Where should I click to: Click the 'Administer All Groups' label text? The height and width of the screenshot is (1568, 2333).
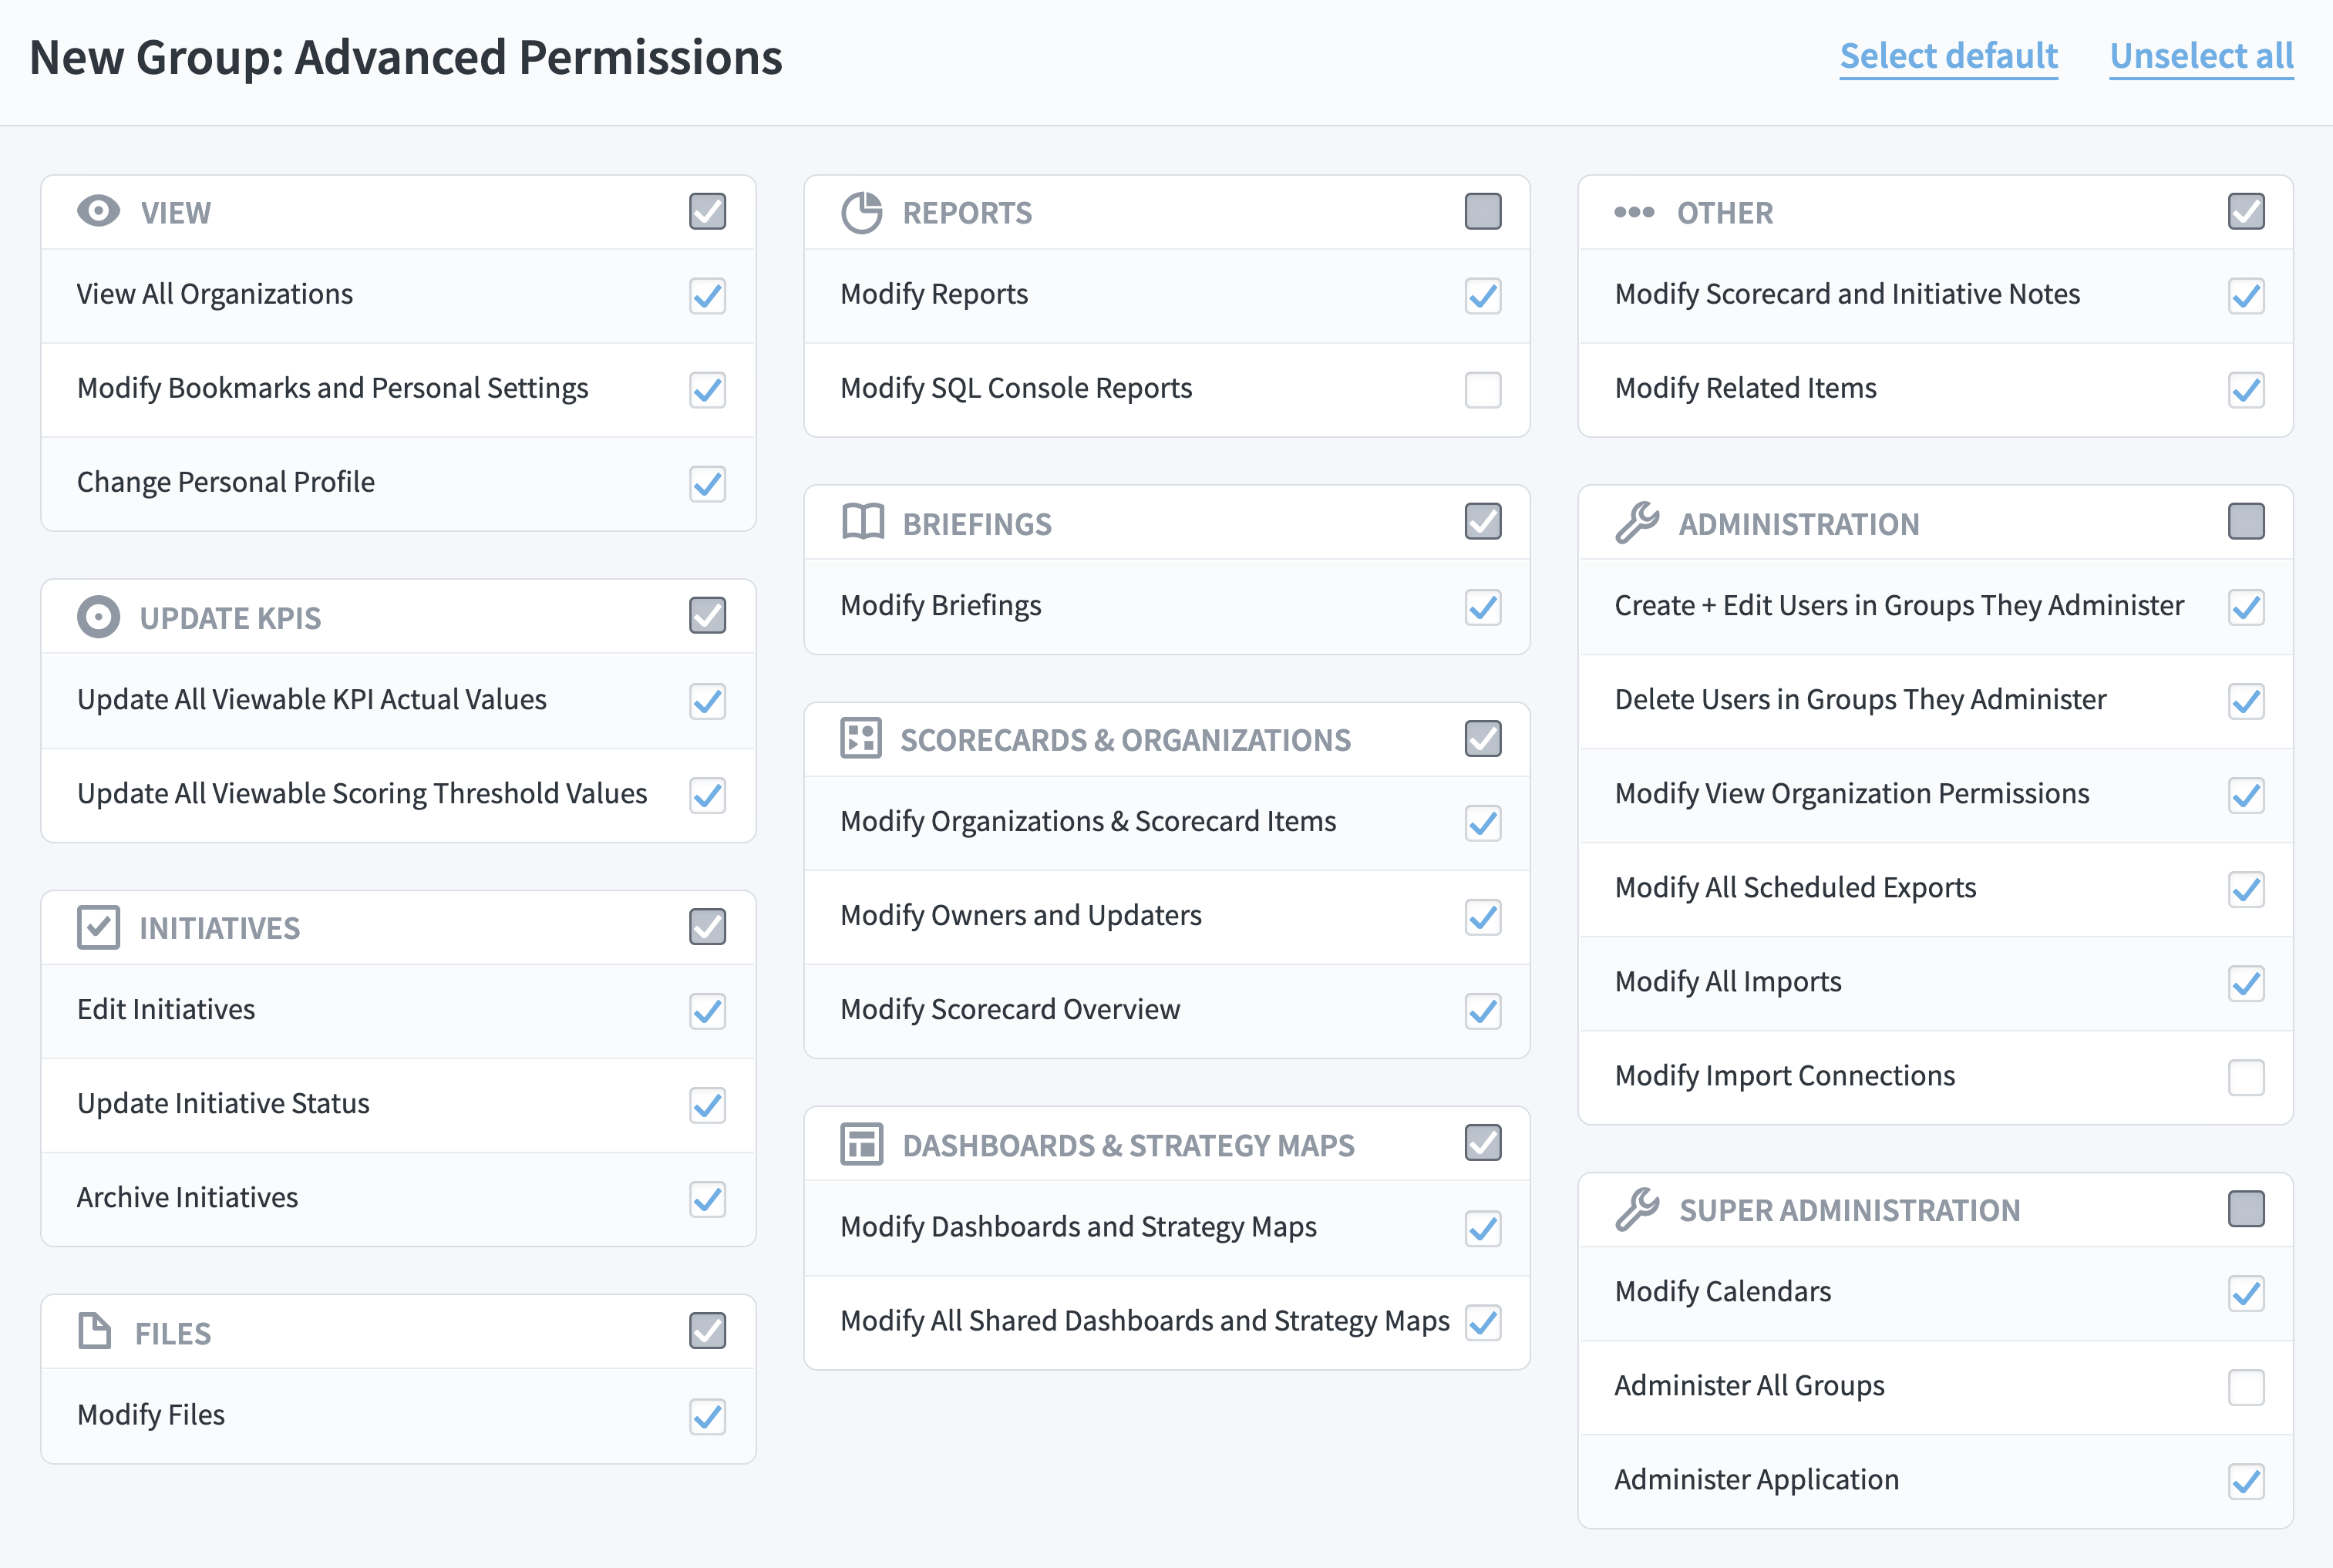coord(1749,1386)
